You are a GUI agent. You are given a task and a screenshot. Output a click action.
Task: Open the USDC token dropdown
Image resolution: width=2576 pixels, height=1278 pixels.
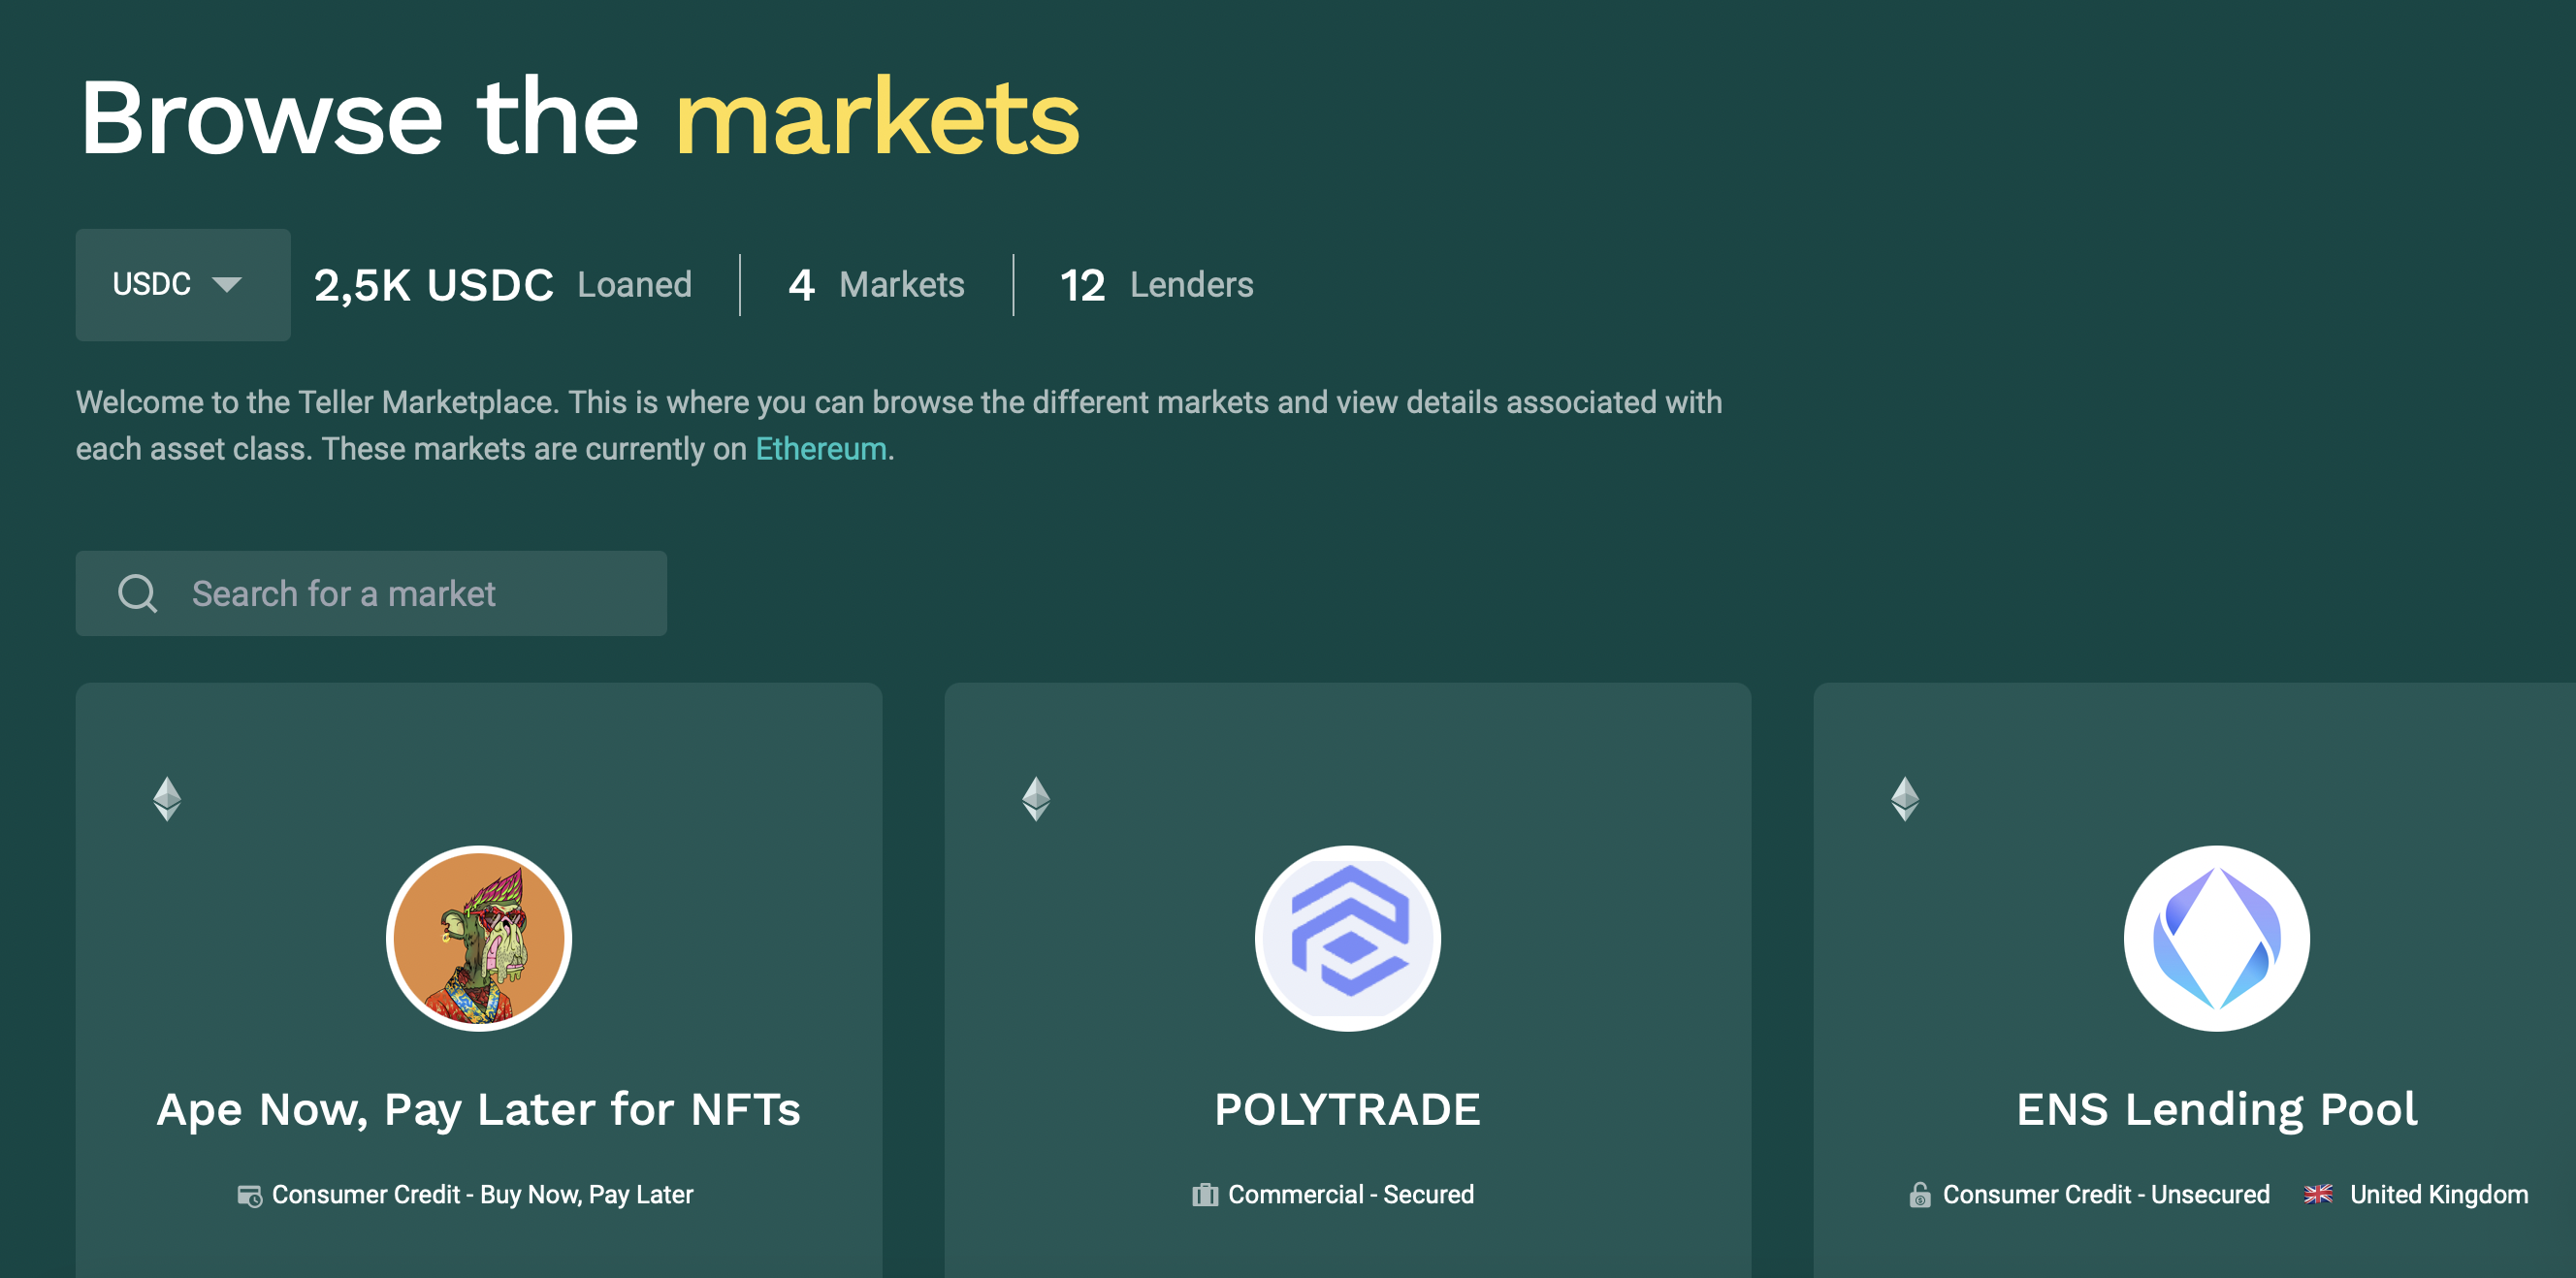tap(183, 285)
